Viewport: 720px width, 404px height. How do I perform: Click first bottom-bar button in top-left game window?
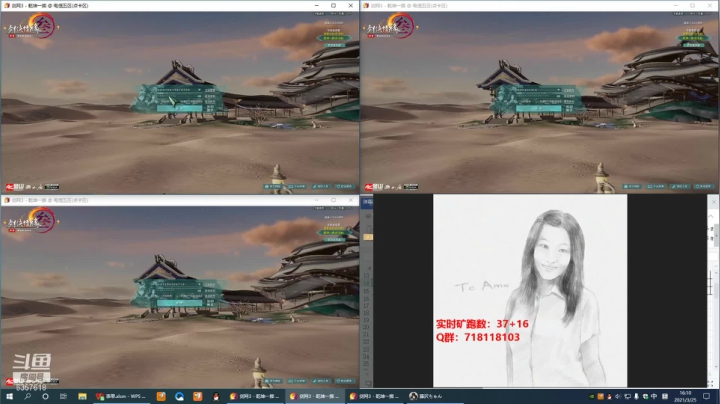273,186
